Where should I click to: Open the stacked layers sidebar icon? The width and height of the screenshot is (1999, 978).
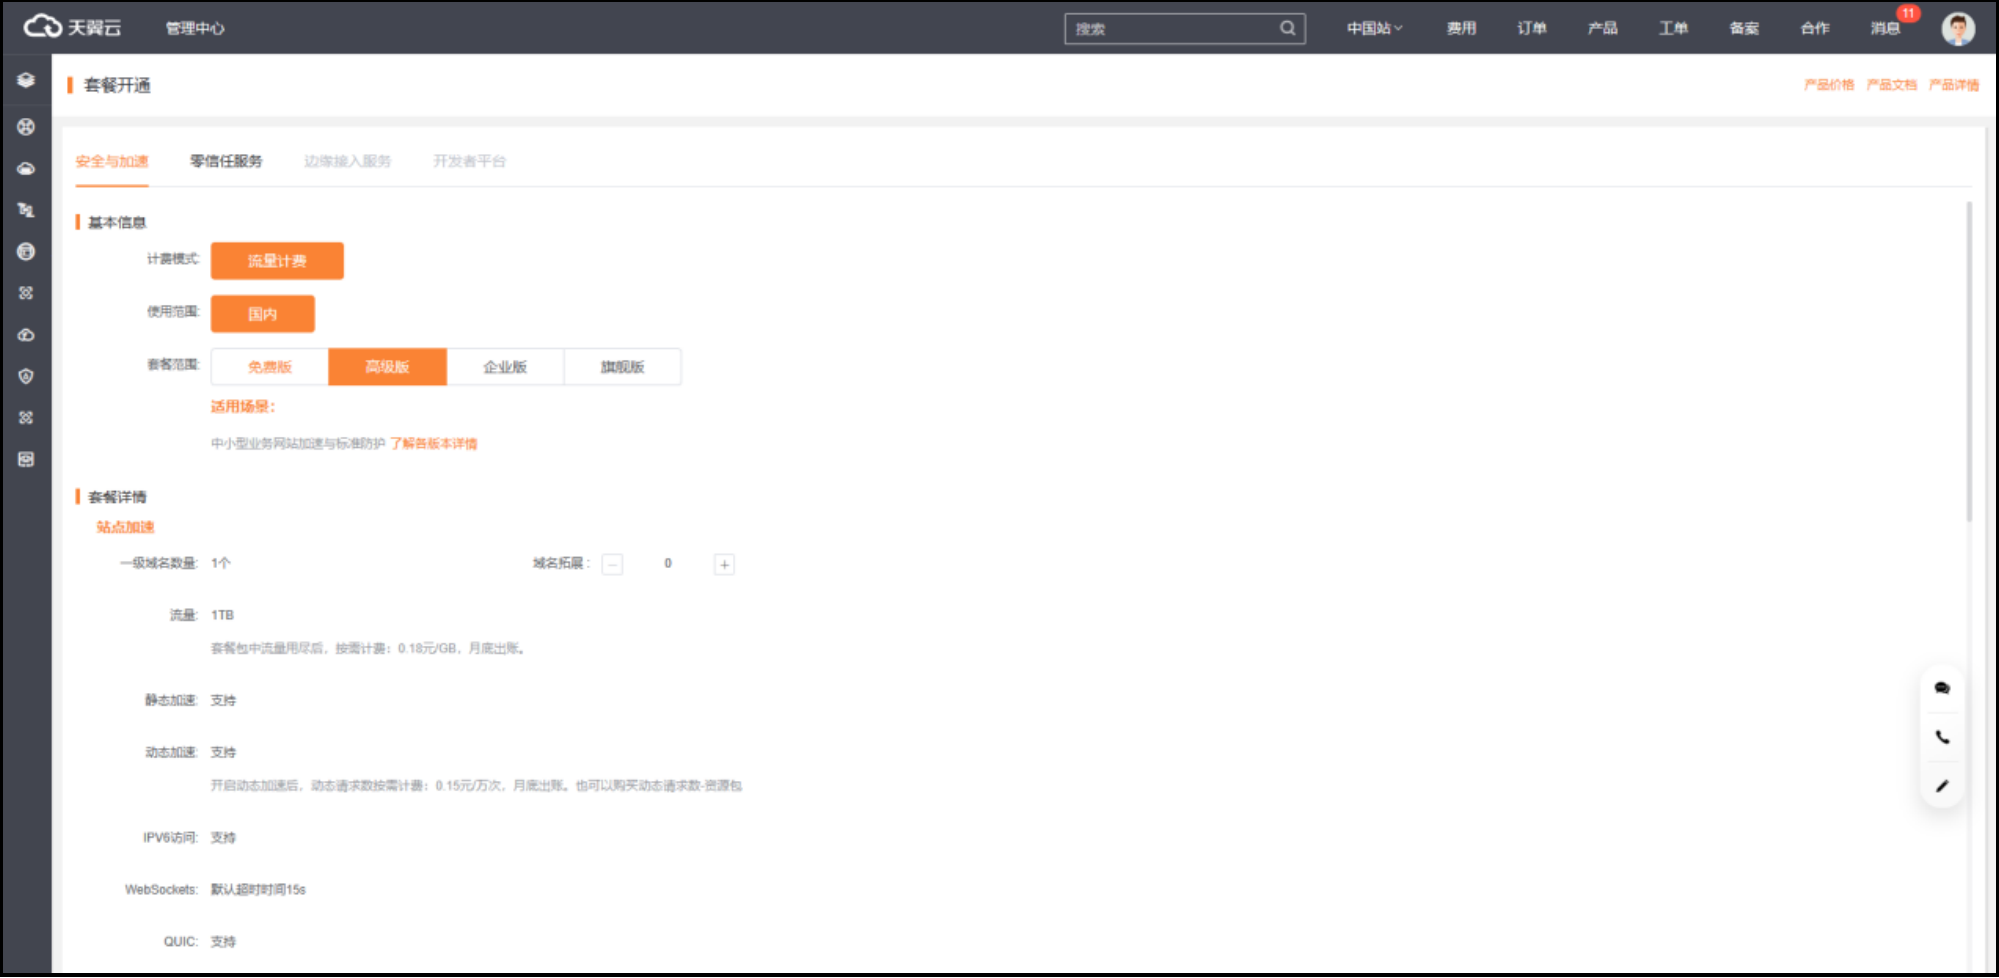point(26,80)
